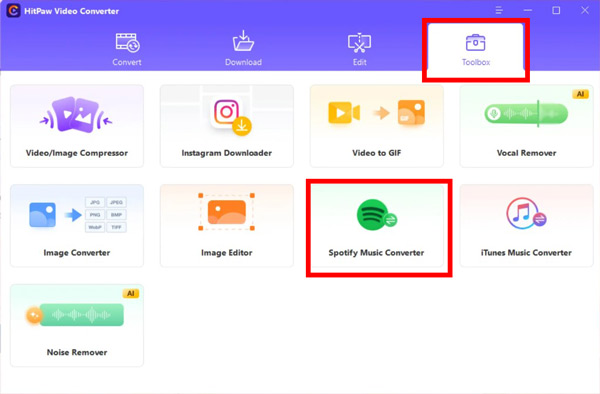
Task: Click the iTunes Music Converter icon
Action: click(x=526, y=213)
